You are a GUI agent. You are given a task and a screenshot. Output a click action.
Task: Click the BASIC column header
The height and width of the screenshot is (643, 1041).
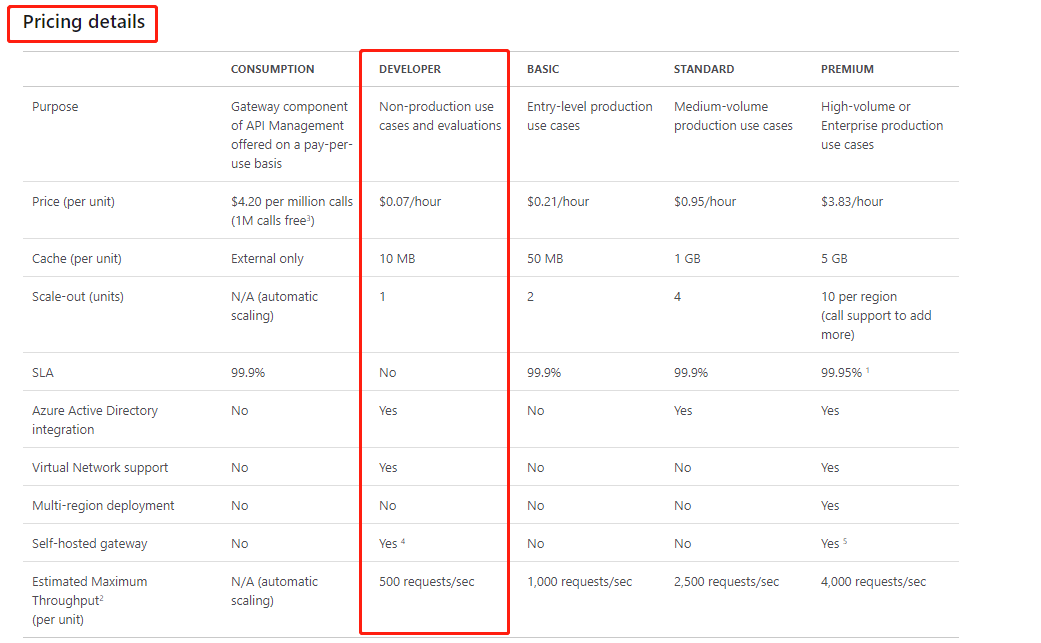542,69
